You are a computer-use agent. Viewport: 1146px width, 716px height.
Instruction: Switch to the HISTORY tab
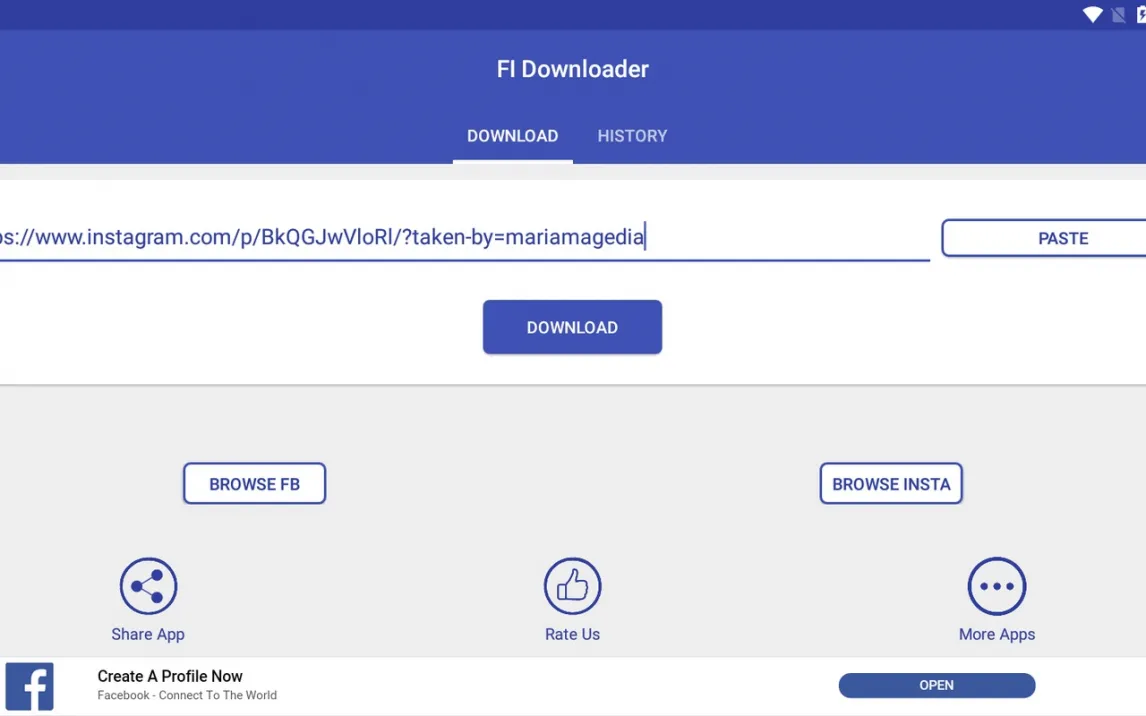632,136
